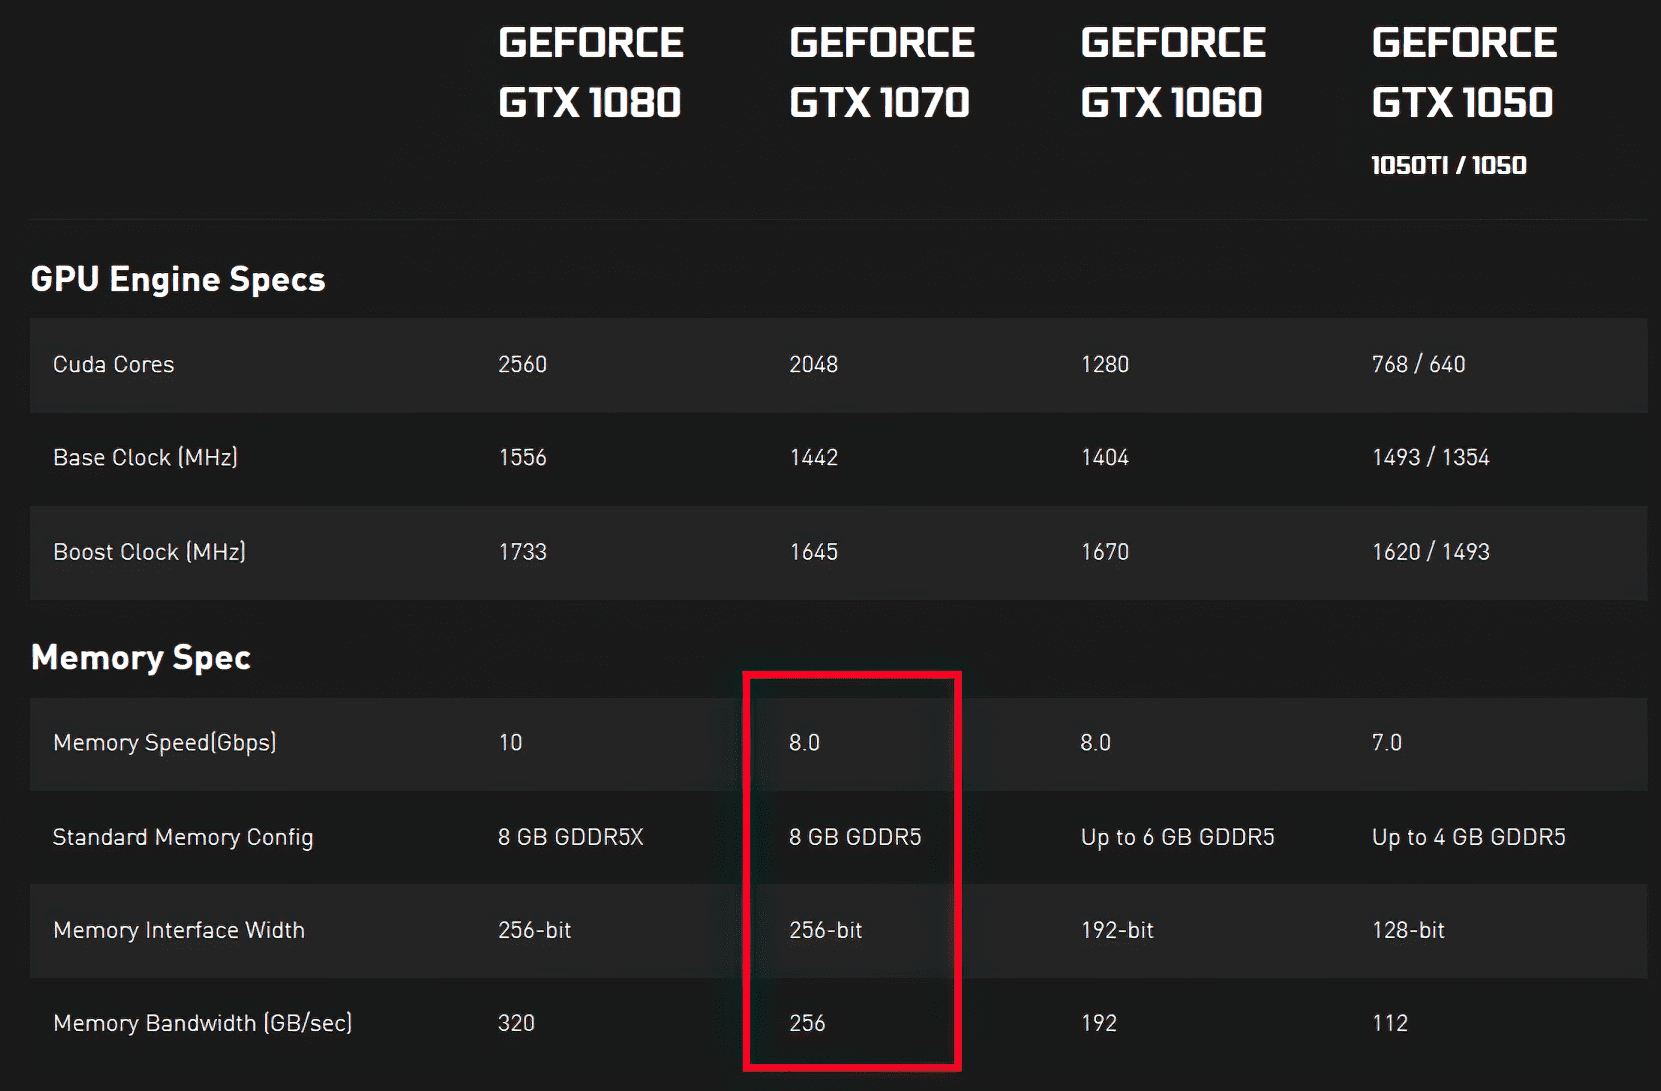The height and width of the screenshot is (1091, 1661).
Task: Select the Standard Memory Config row label
Action: coord(183,837)
